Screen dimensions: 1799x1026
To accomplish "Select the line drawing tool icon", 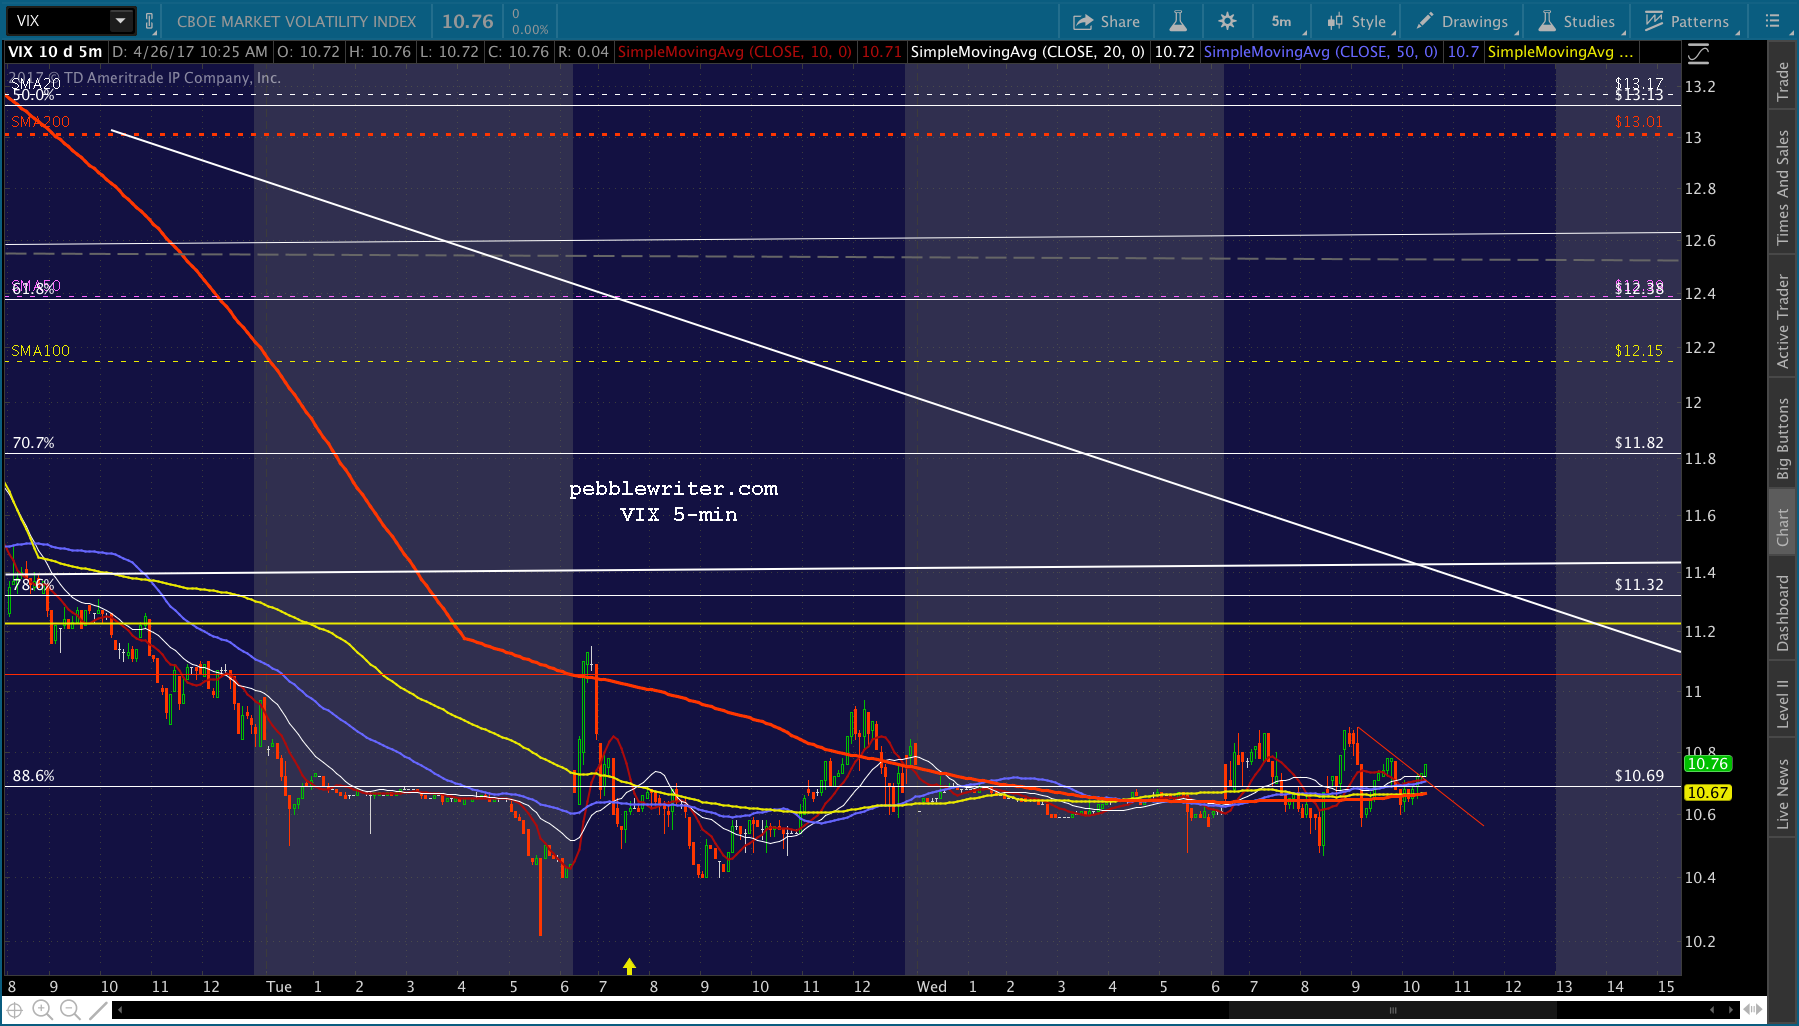I will pyautogui.click(x=98, y=1010).
